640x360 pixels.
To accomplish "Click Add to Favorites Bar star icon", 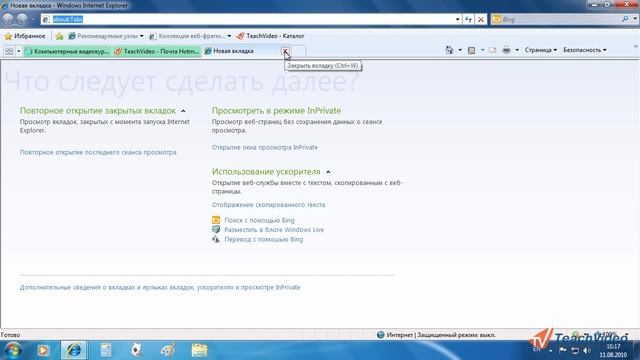I will point(60,36).
